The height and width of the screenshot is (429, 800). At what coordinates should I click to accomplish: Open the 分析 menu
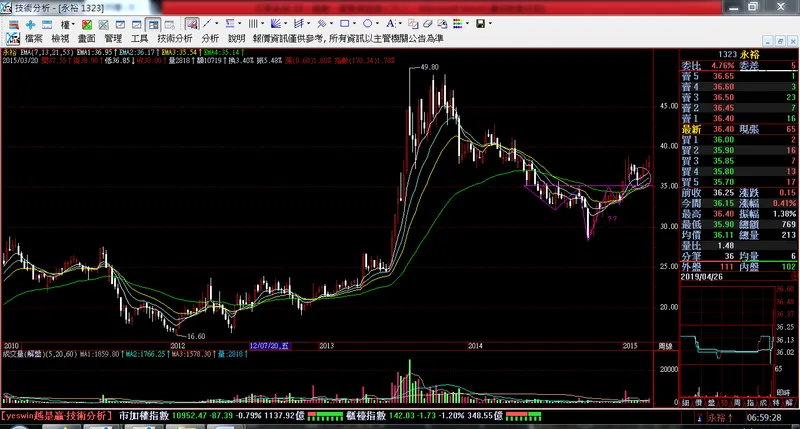210,39
